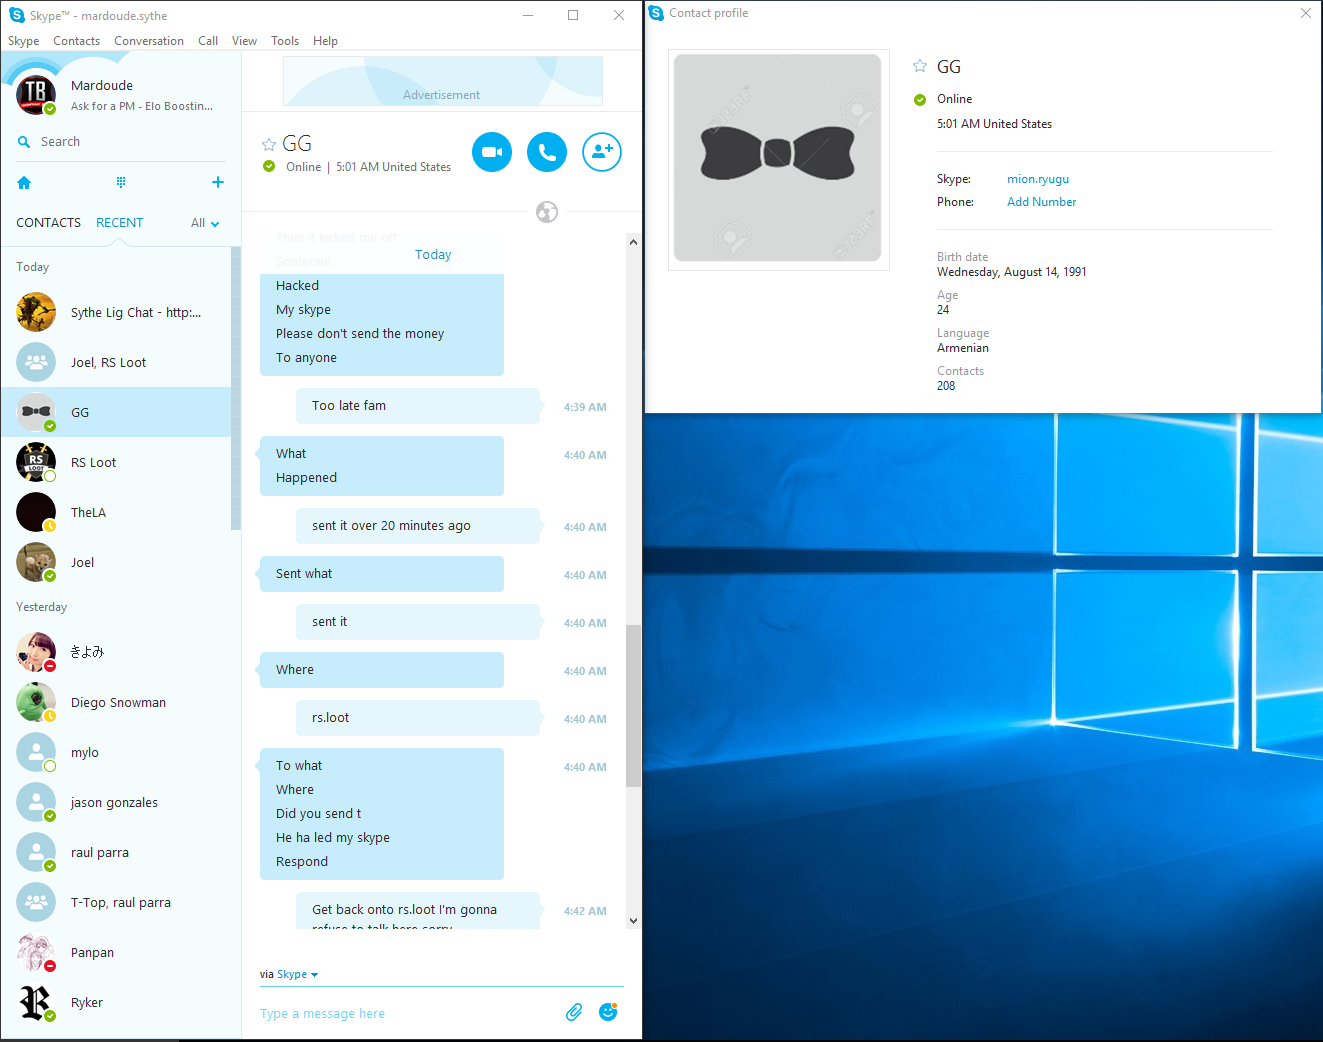The width and height of the screenshot is (1323, 1042).
Task: Click the Diego Snowman avatar
Action: tap(36, 702)
